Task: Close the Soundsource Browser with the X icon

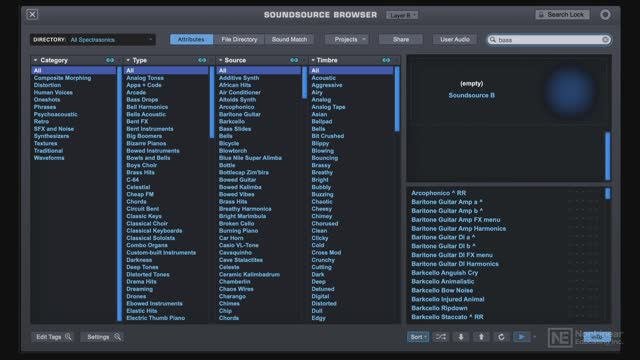Action: [32, 15]
